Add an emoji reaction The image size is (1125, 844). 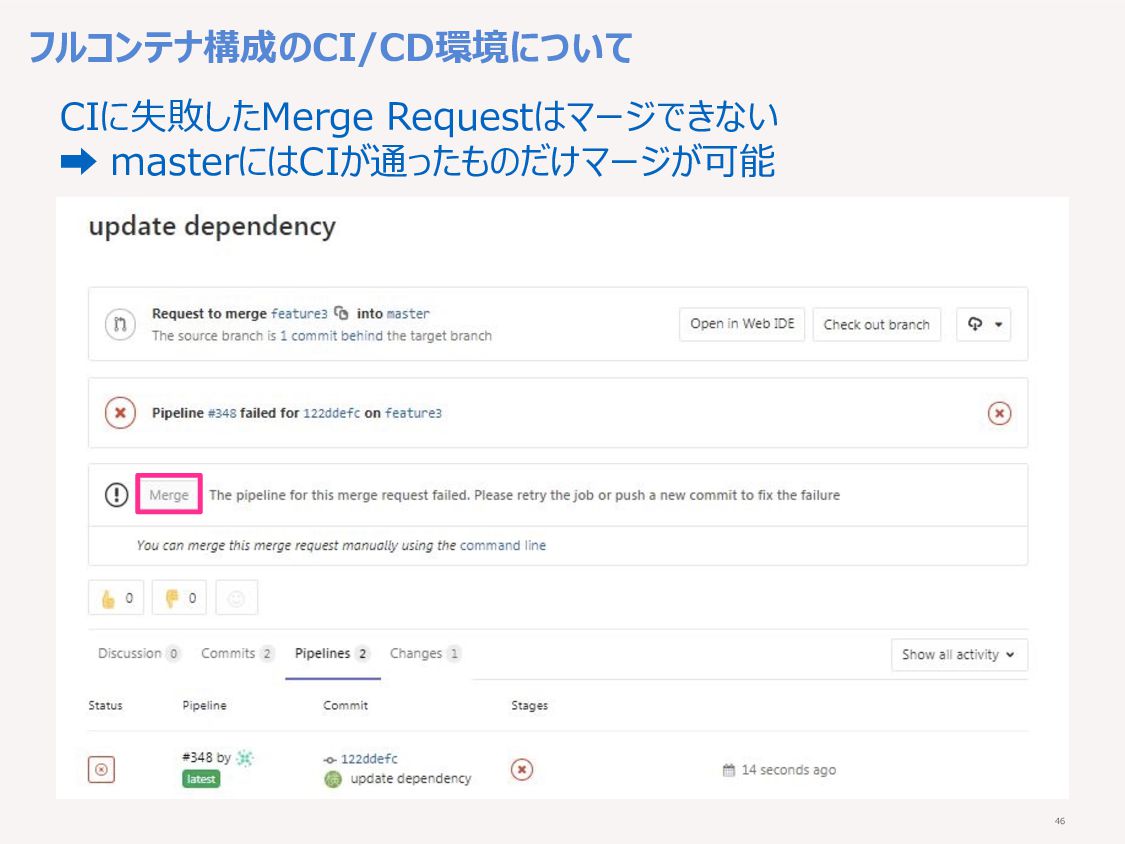point(236,598)
